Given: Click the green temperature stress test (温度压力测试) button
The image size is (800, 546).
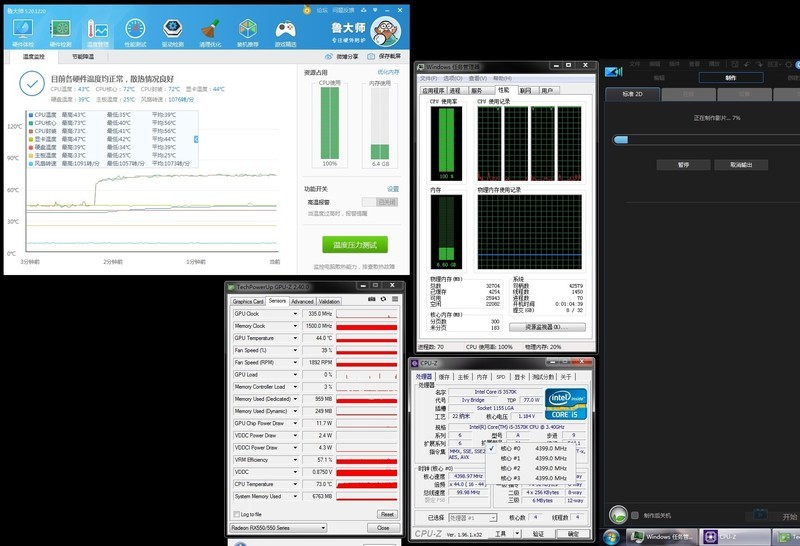Looking at the screenshot, I should [x=355, y=245].
